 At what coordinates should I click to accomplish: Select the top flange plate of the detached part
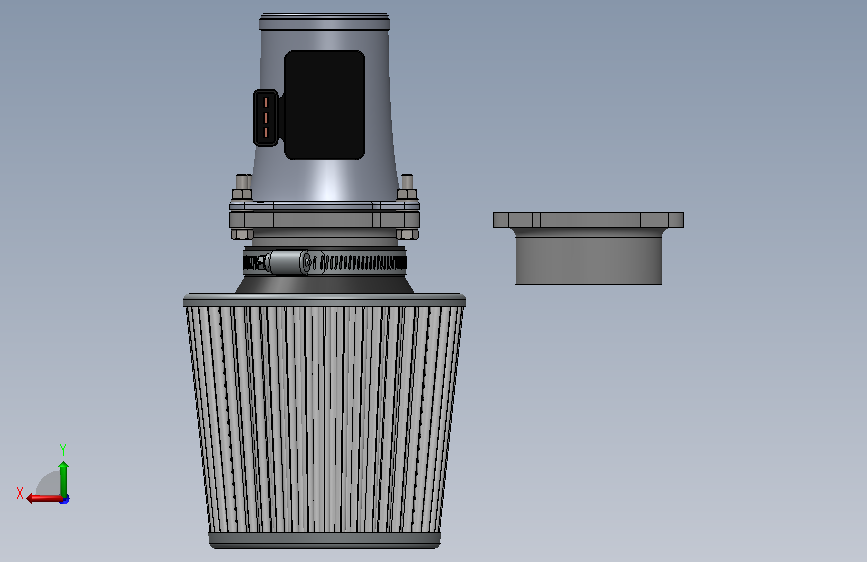(588, 220)
